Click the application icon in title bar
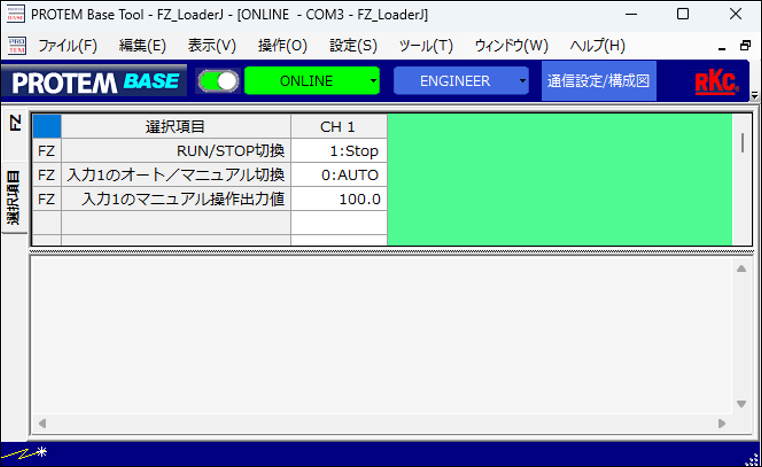 pyautogui.click(x=15, y=15)
